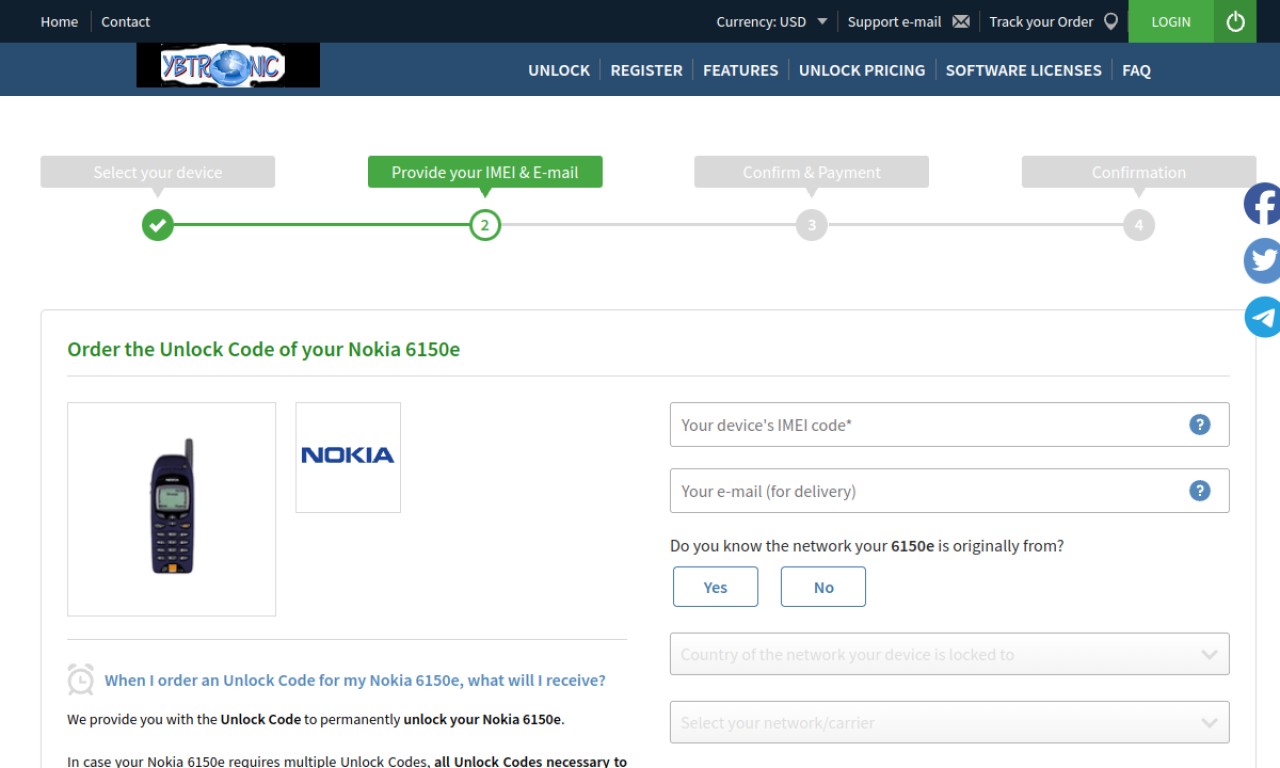Click the Track your Order pin icon
The image size is (1280, 768).
click(x=1111, y=21)
